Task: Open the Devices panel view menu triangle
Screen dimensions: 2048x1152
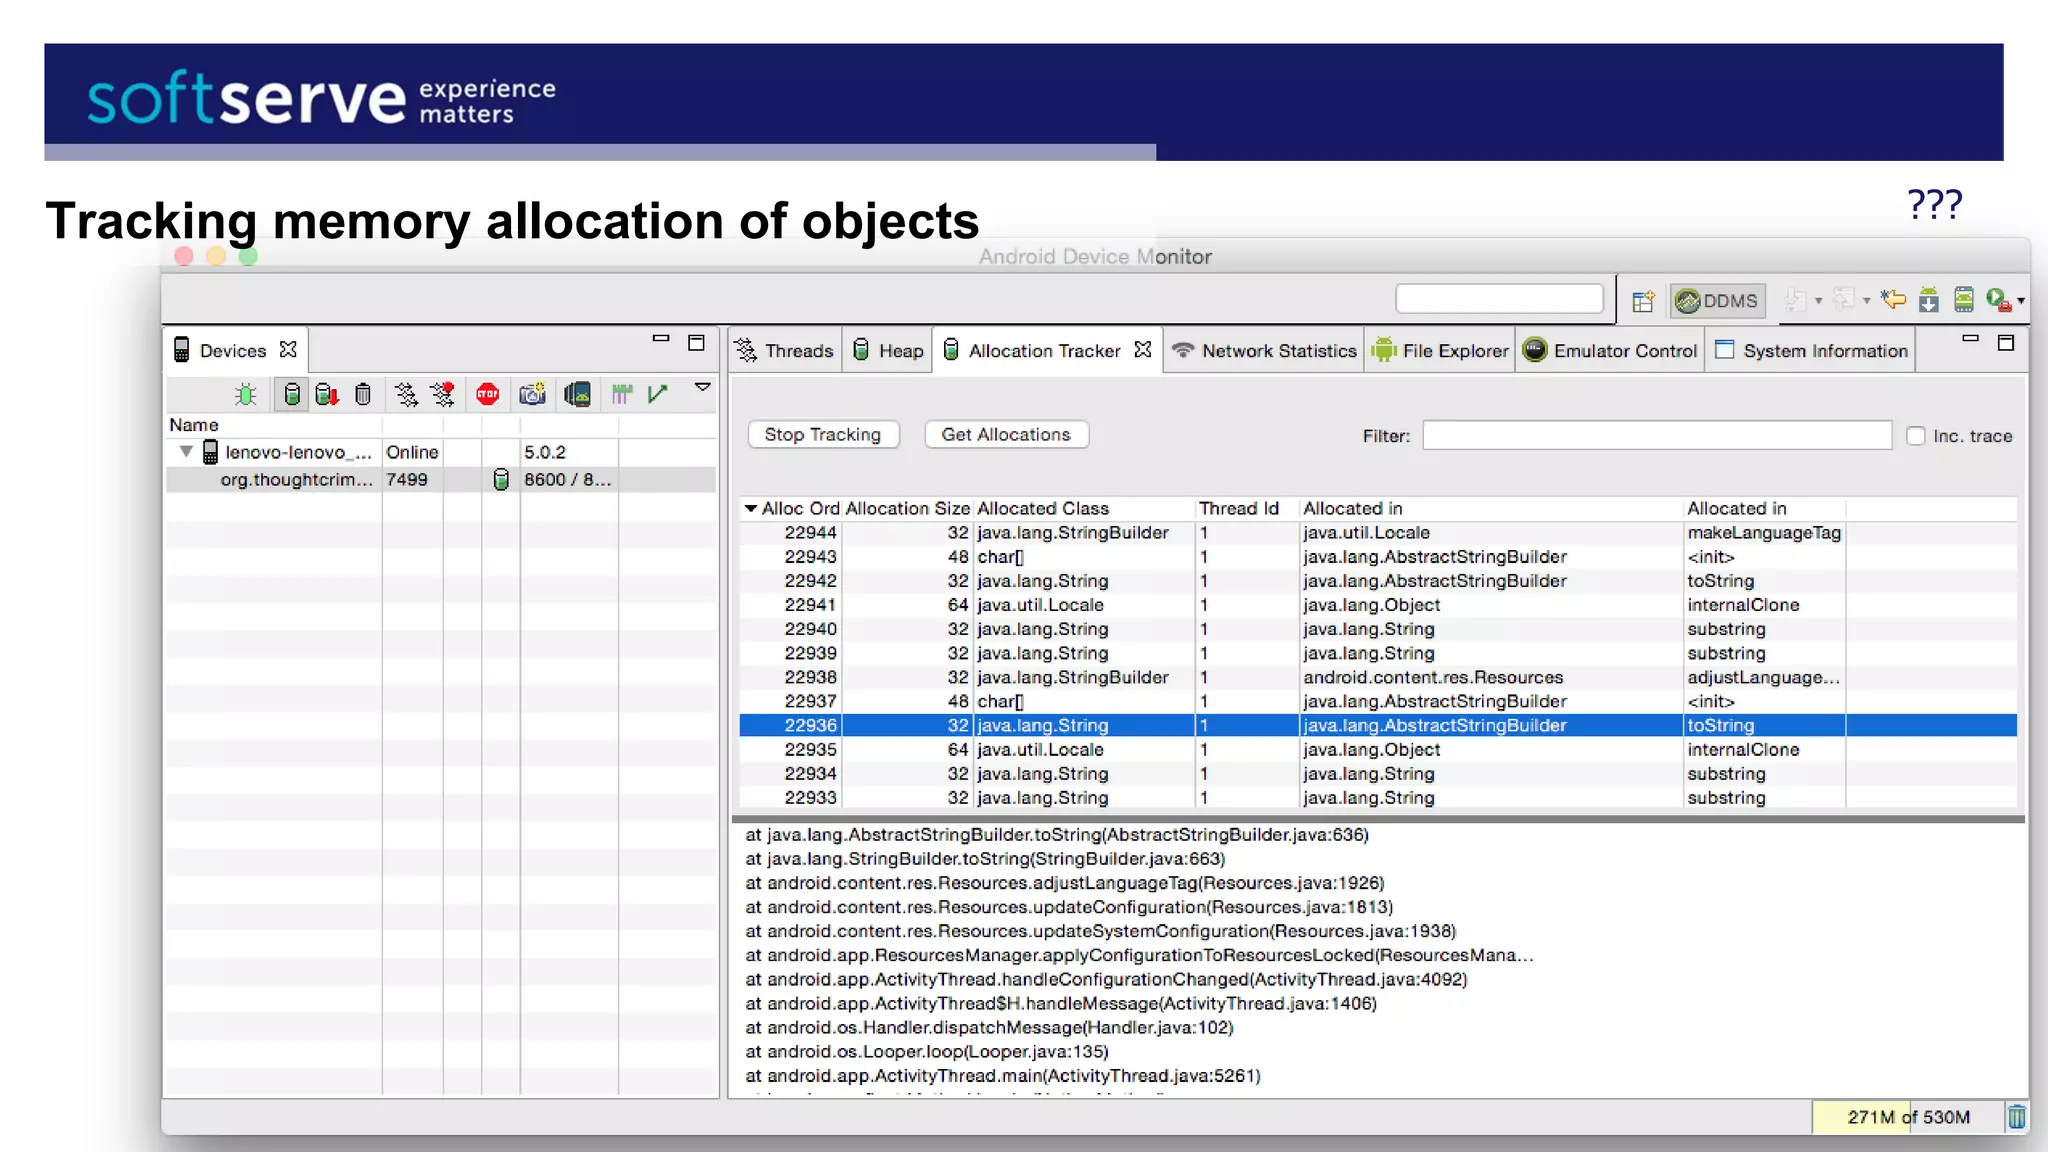Action: [703, 387]
